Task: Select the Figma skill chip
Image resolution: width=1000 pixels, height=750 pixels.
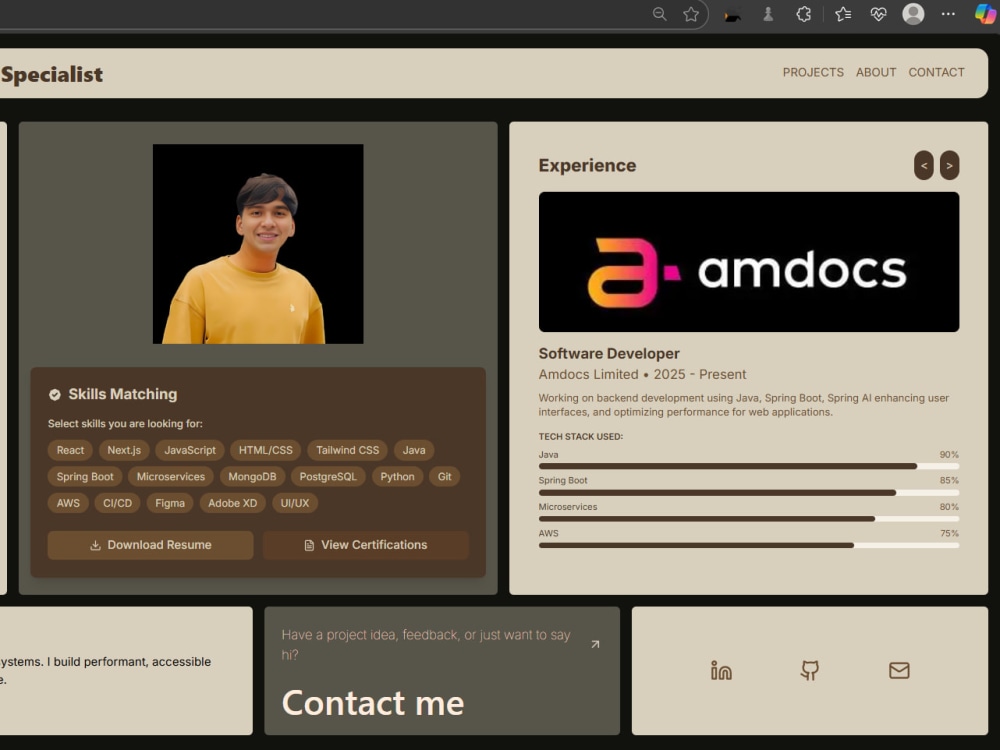Action: click(x=170, y=503)
